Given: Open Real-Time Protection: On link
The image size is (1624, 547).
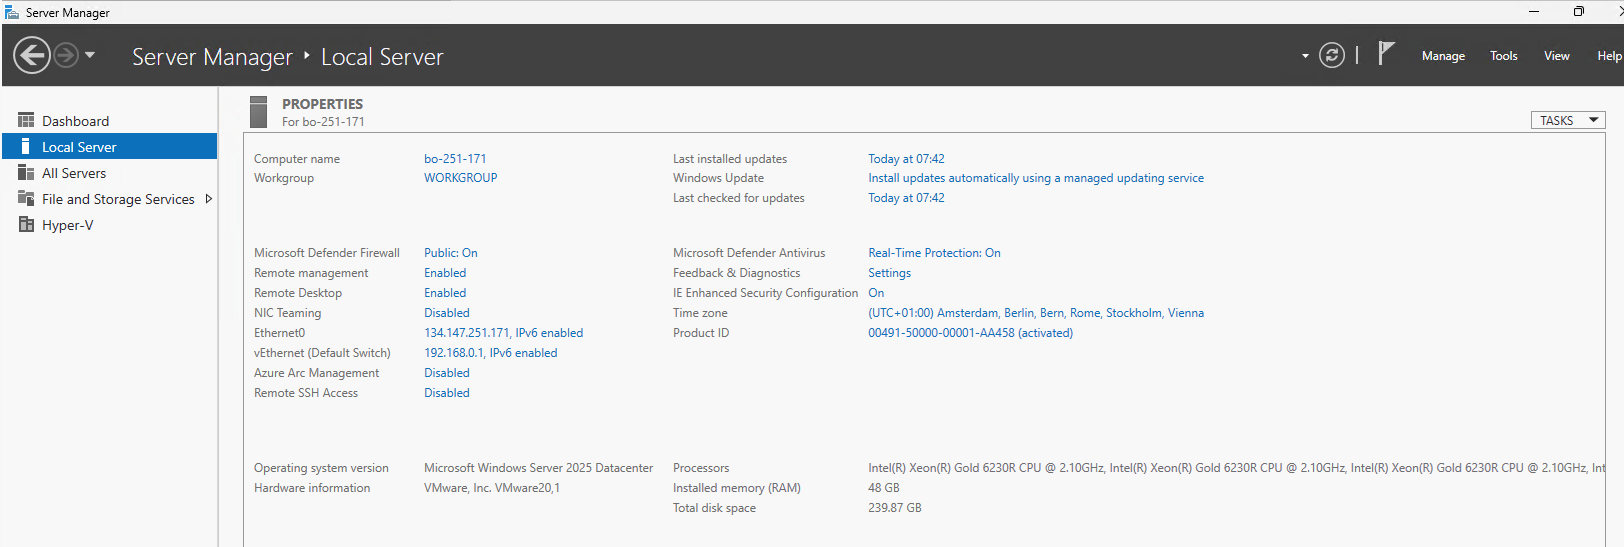Looking at the screenshot, I should coord(934,253).
